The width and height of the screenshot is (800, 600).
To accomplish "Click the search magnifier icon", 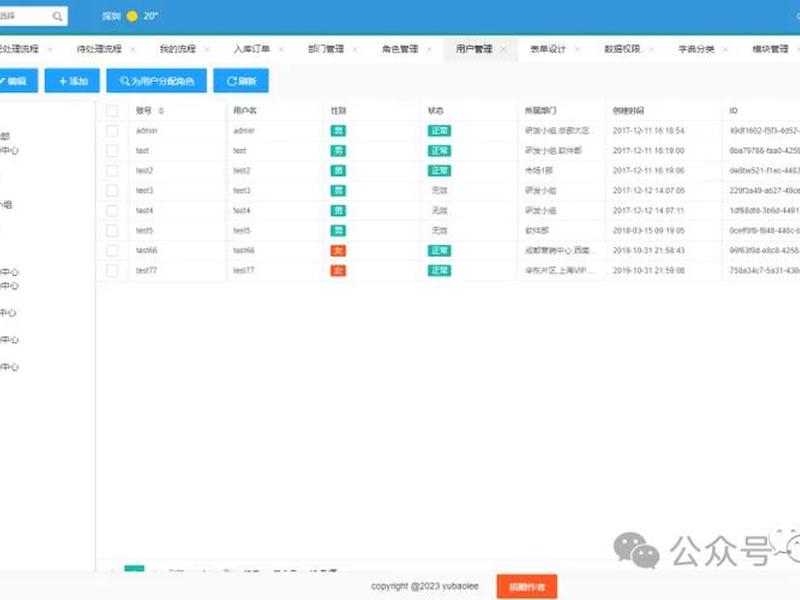I will [x=57, y=16].
